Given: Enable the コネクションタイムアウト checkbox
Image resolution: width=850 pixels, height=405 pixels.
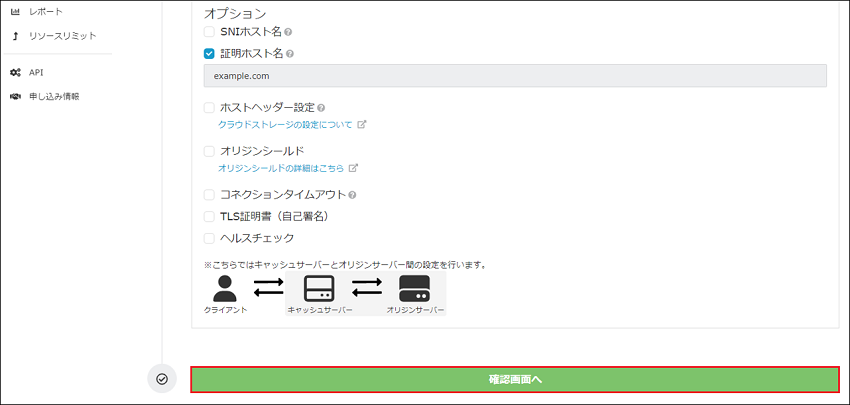Looking at the screenshot, I should (209, 195).
